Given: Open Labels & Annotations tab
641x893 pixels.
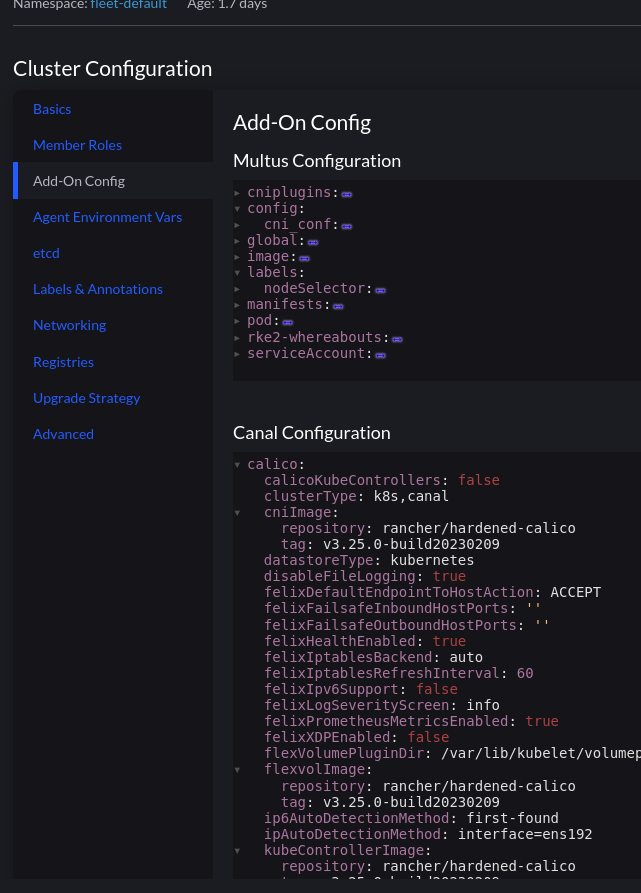Looking at the screenshot, I should tap(98, 289).
